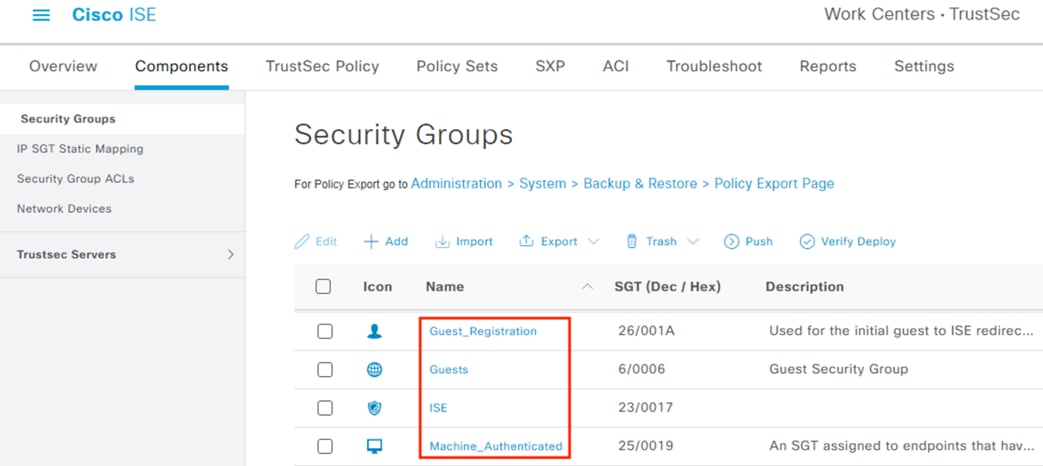Select Security Groups in the sidebar
This screenshot has width=1043, height=466.
tap(122, 119)
